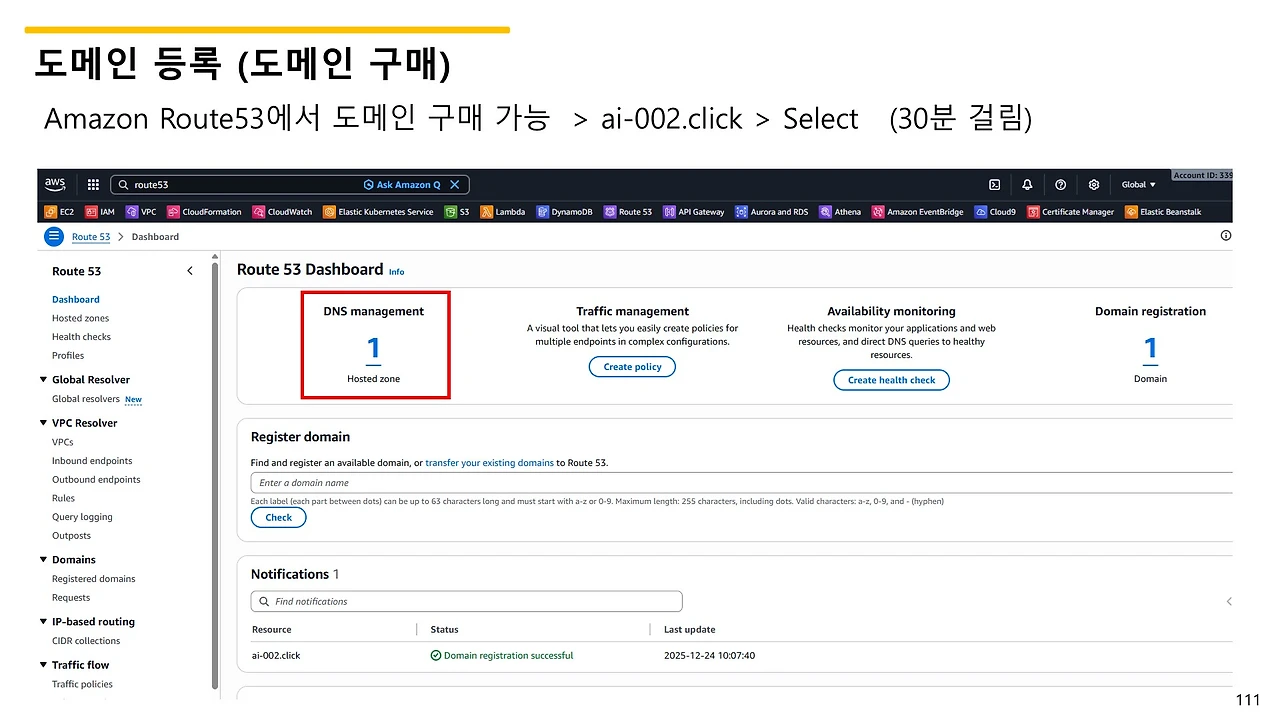Open the transfer your existing domains link
1280x720 pixels.
(x=489, y=462)
